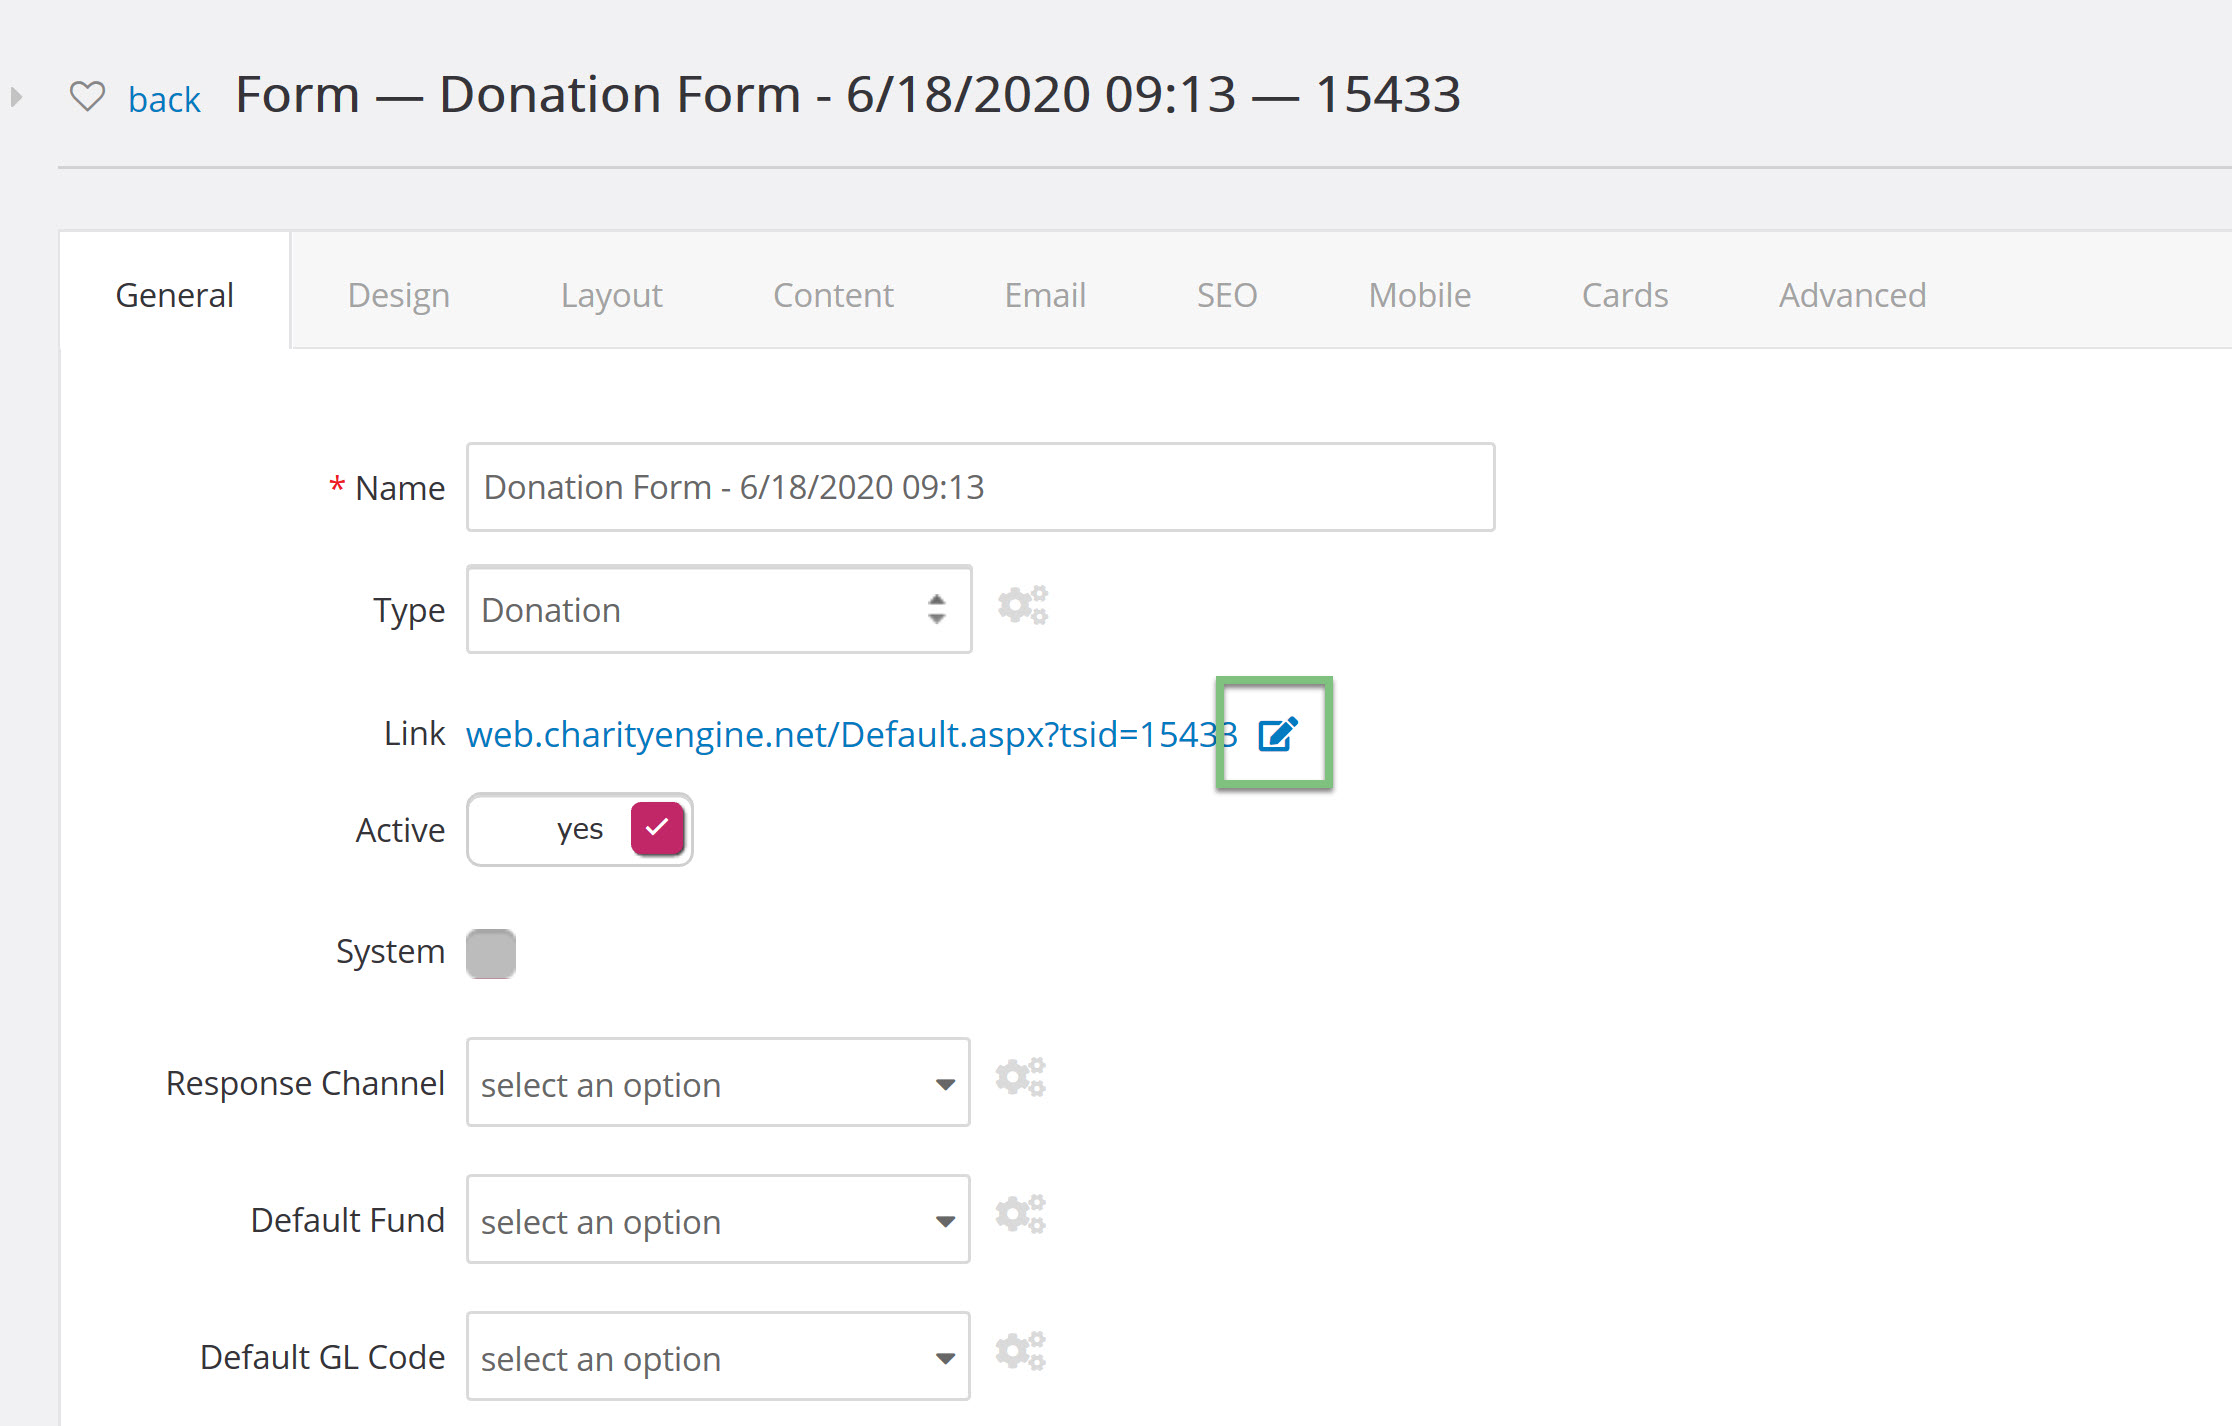Image resolution: width=2232 pixels, height=1426 pixels.
Task: Click into the Name input field
Action: point(981,487)
